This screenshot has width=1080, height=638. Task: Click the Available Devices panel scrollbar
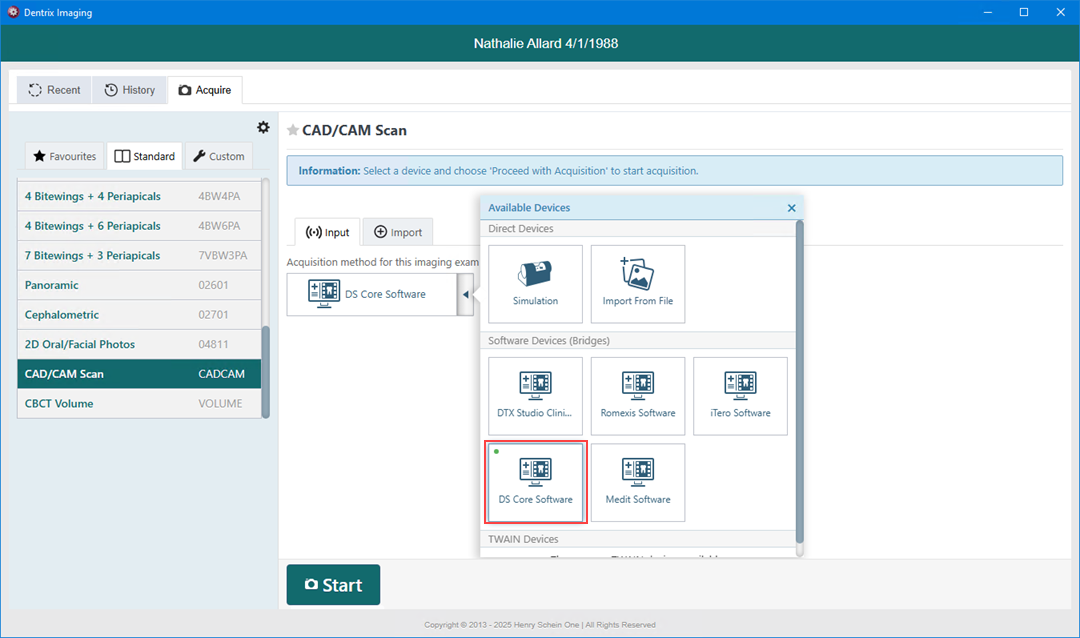click(x=798, y=380)
